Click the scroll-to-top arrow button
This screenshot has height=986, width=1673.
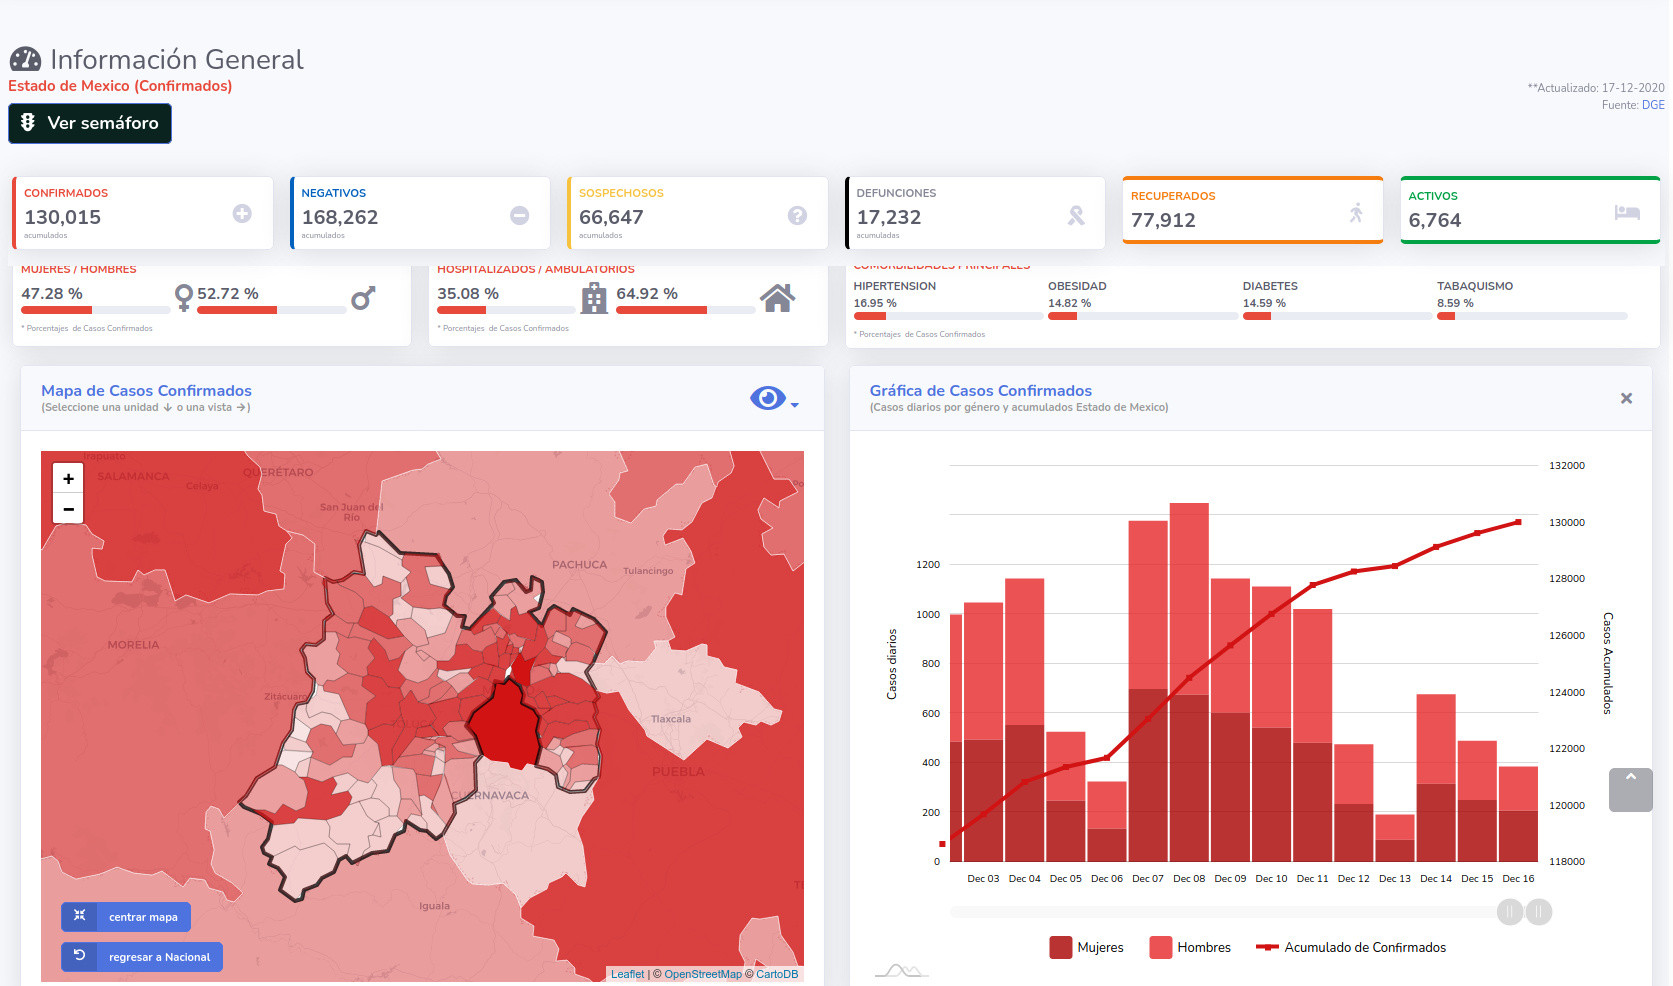pos(1630,790)
